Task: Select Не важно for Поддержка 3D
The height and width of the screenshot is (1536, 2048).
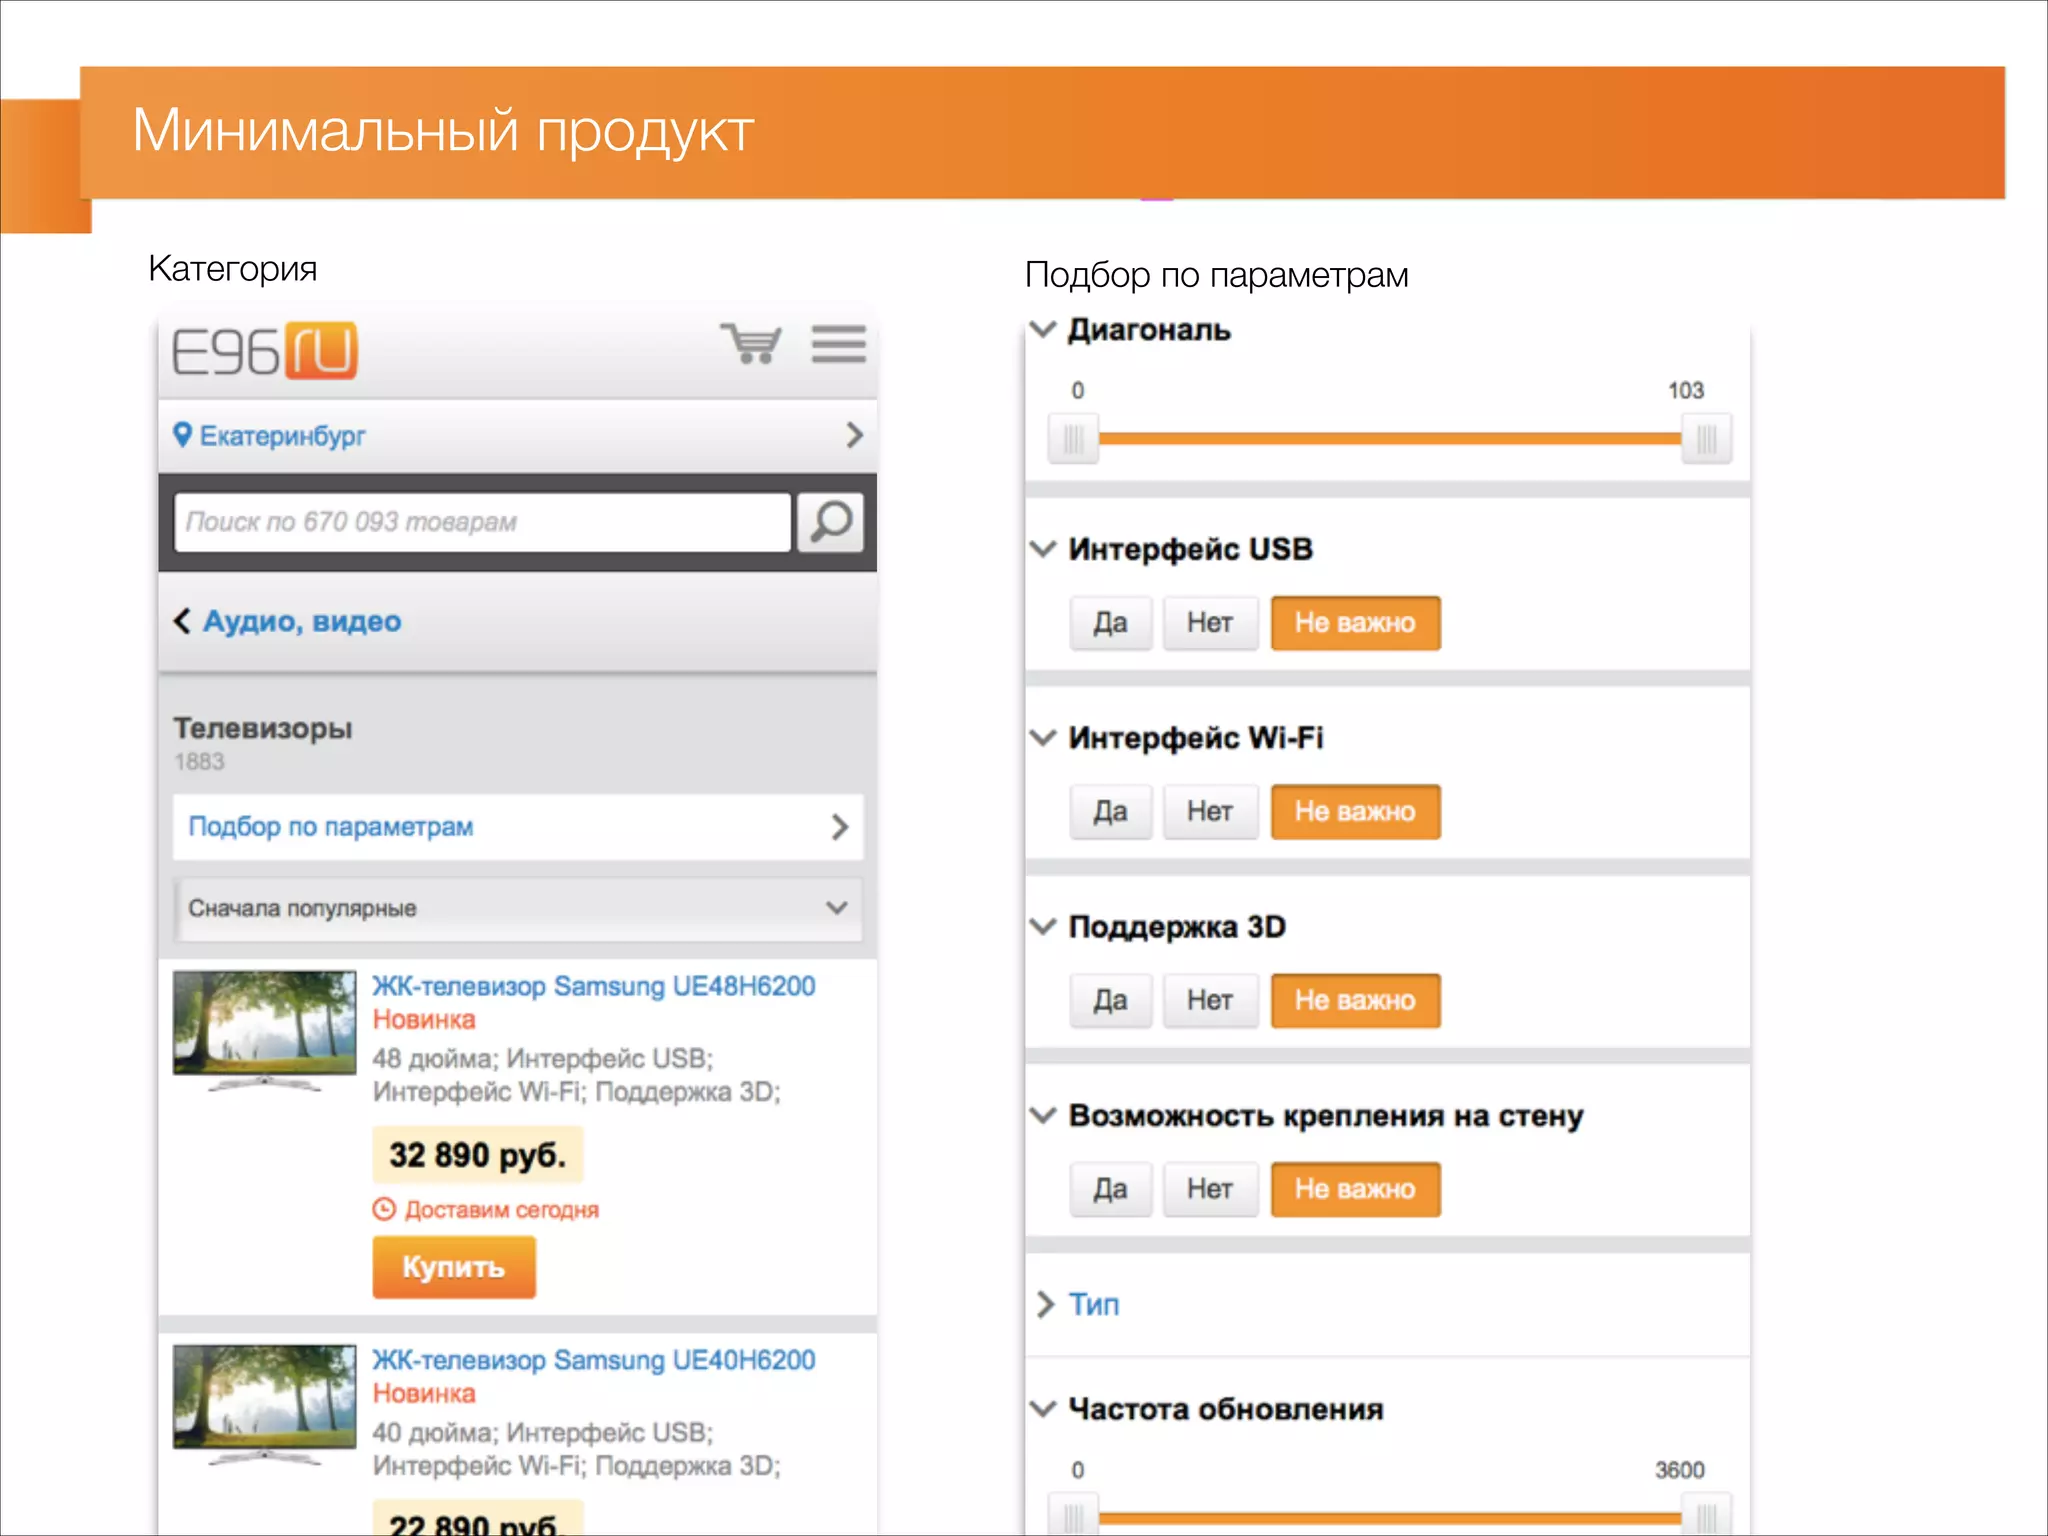Action: pos(1356,1001)
